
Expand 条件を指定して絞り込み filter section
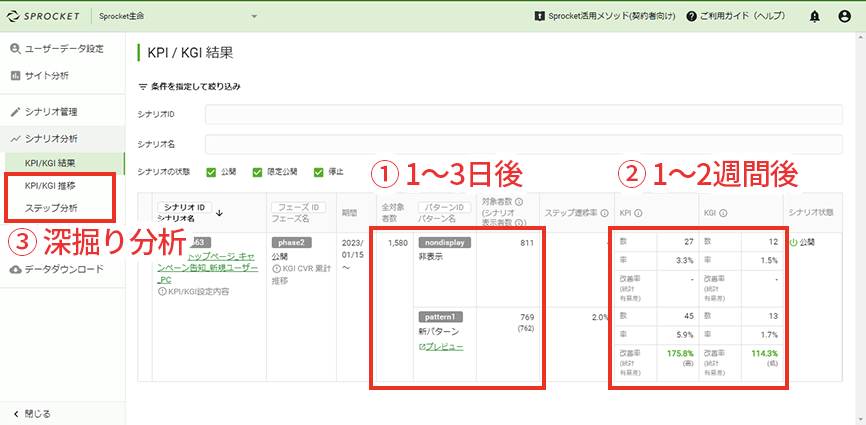click(x=189, y=87)
